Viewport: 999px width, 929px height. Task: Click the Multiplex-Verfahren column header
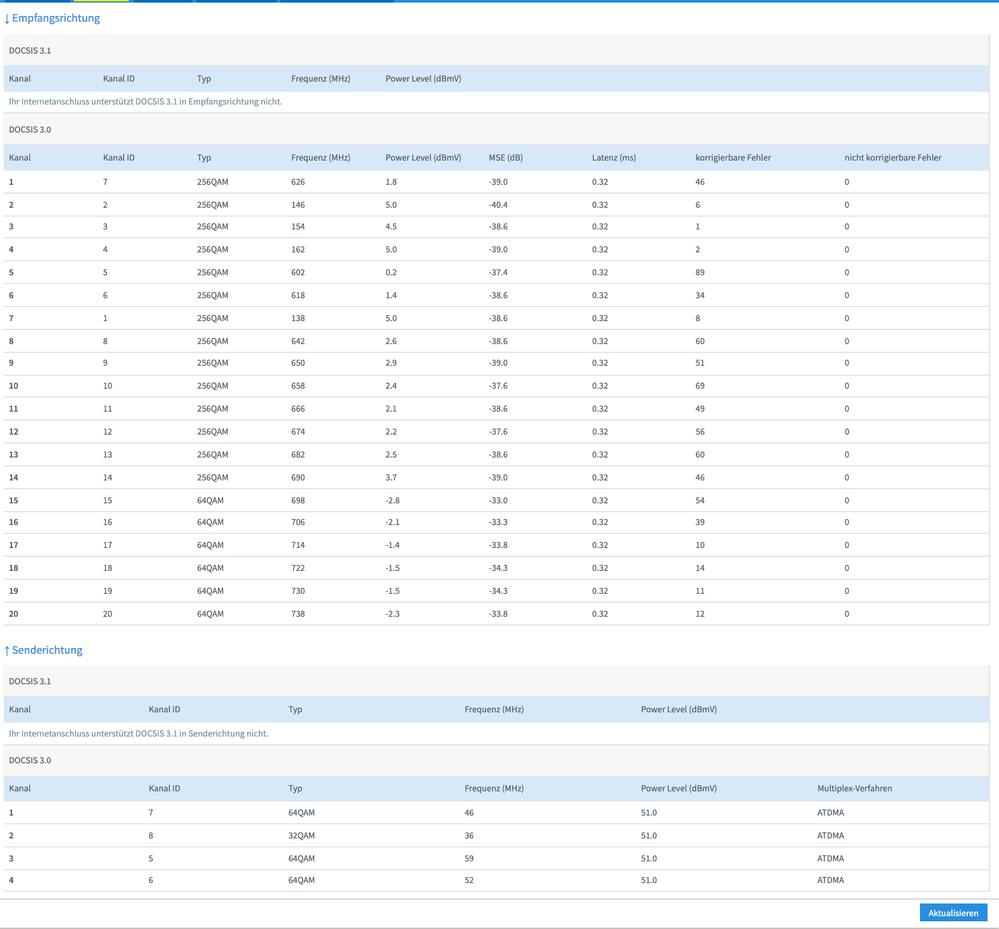click(854, 788)
